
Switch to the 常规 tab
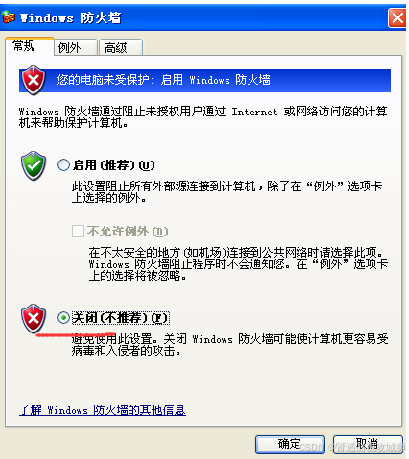click(23, 46)
